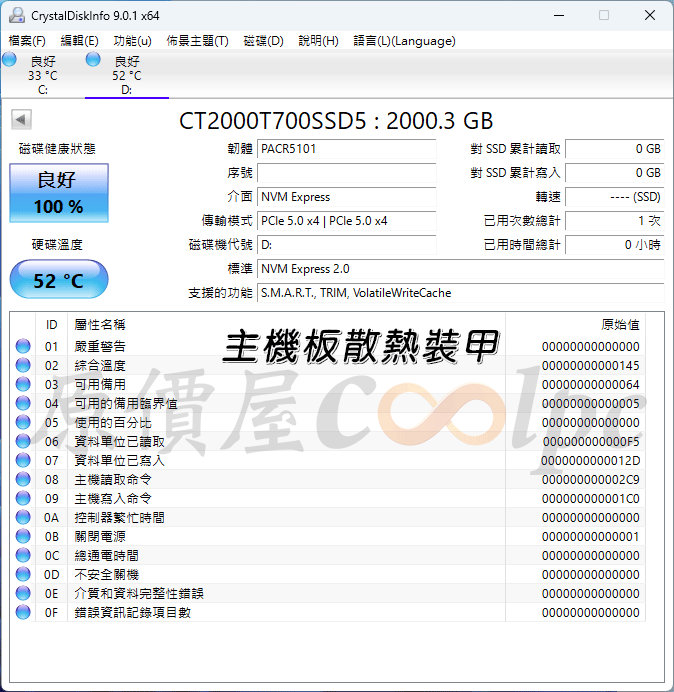Click the previous disk arrow button

pos(21,119)
